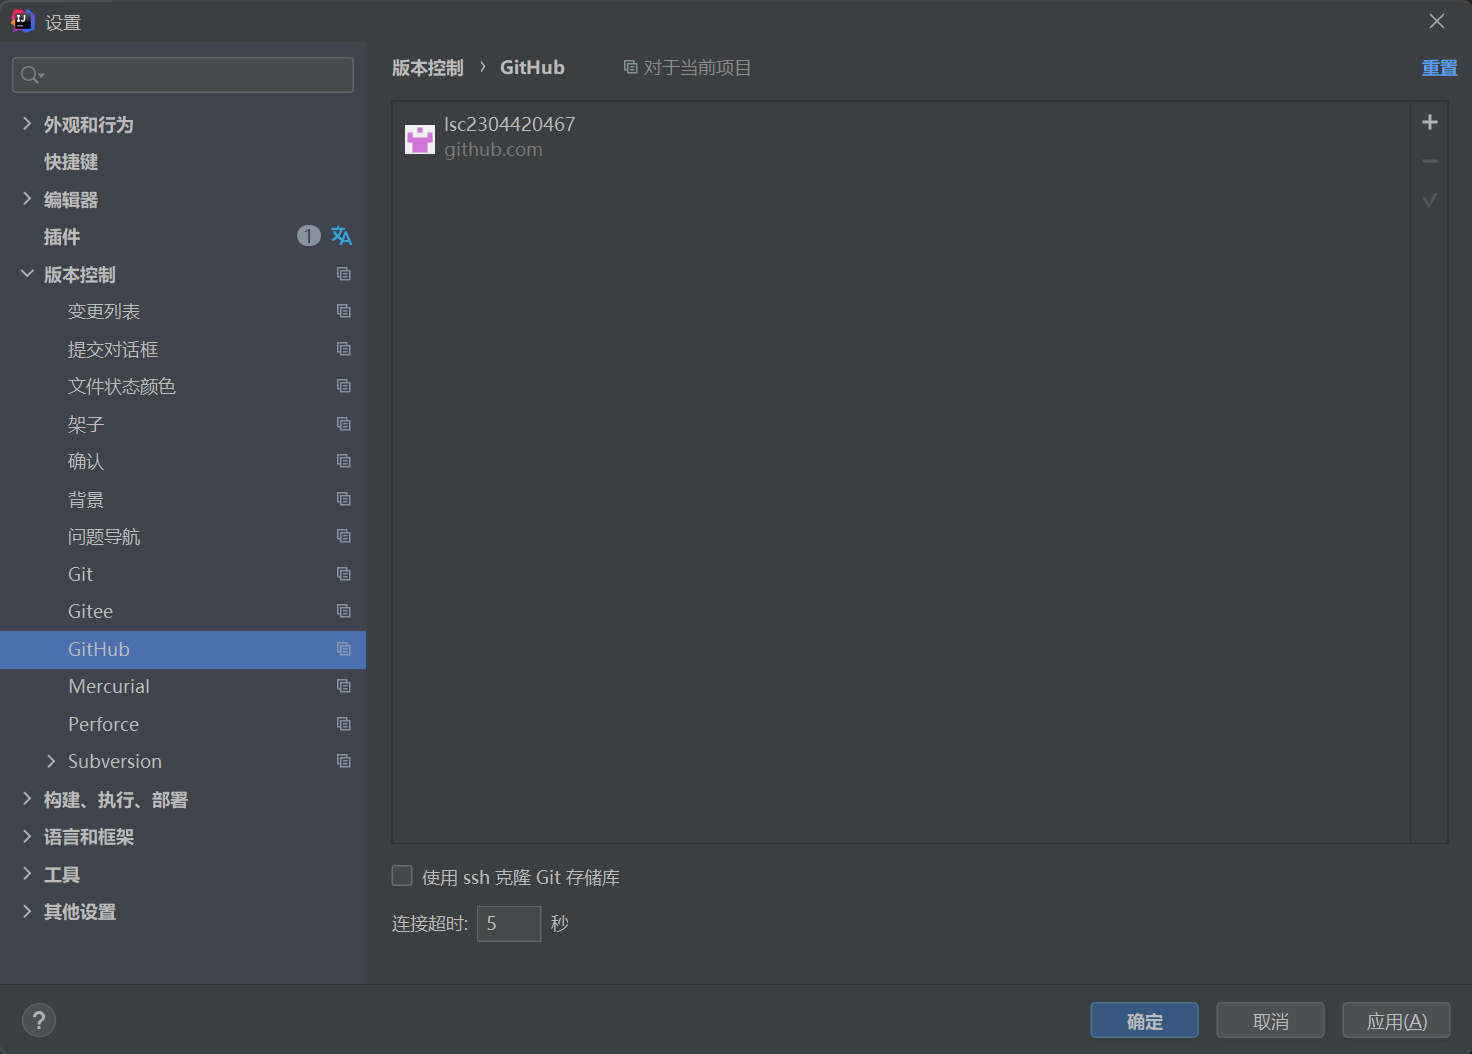Click the 对于当前项目 icon in the header
1472x1054 pixels.
pos(630,67)
